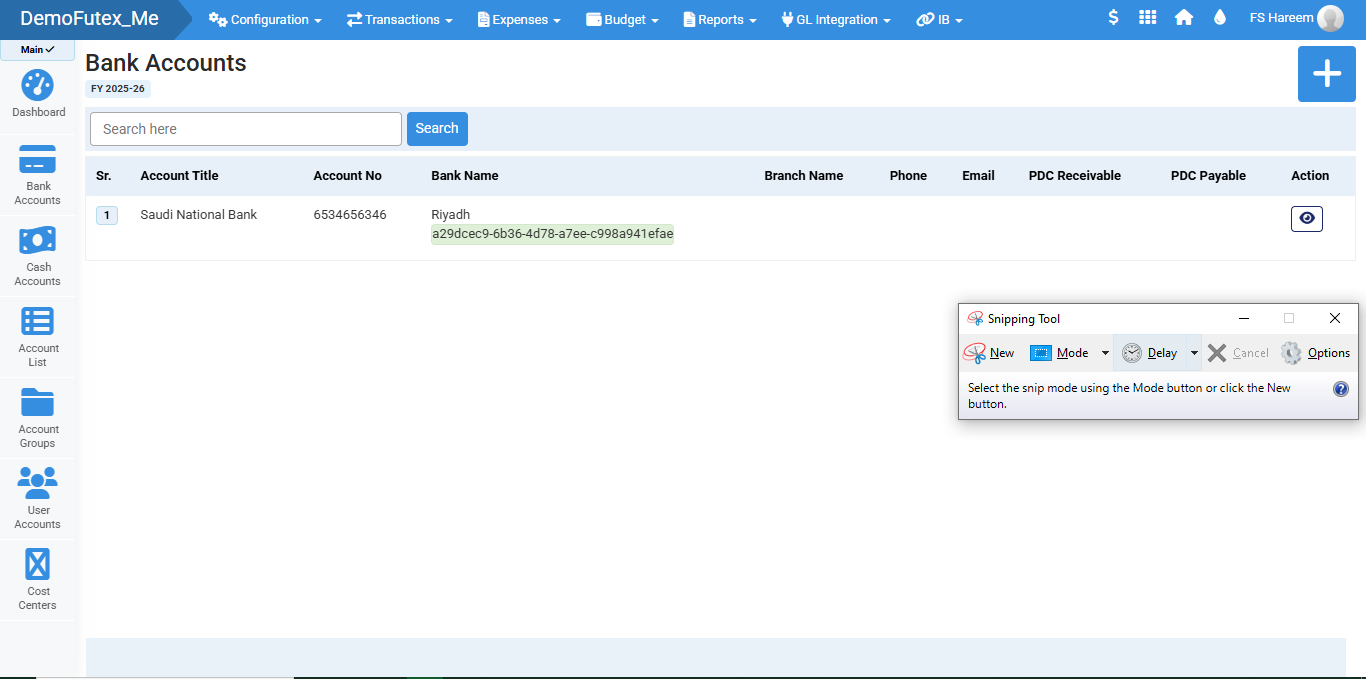1366x679 pixels.
Task: Toggle the Main branch selector
Action: pos(37,49)
